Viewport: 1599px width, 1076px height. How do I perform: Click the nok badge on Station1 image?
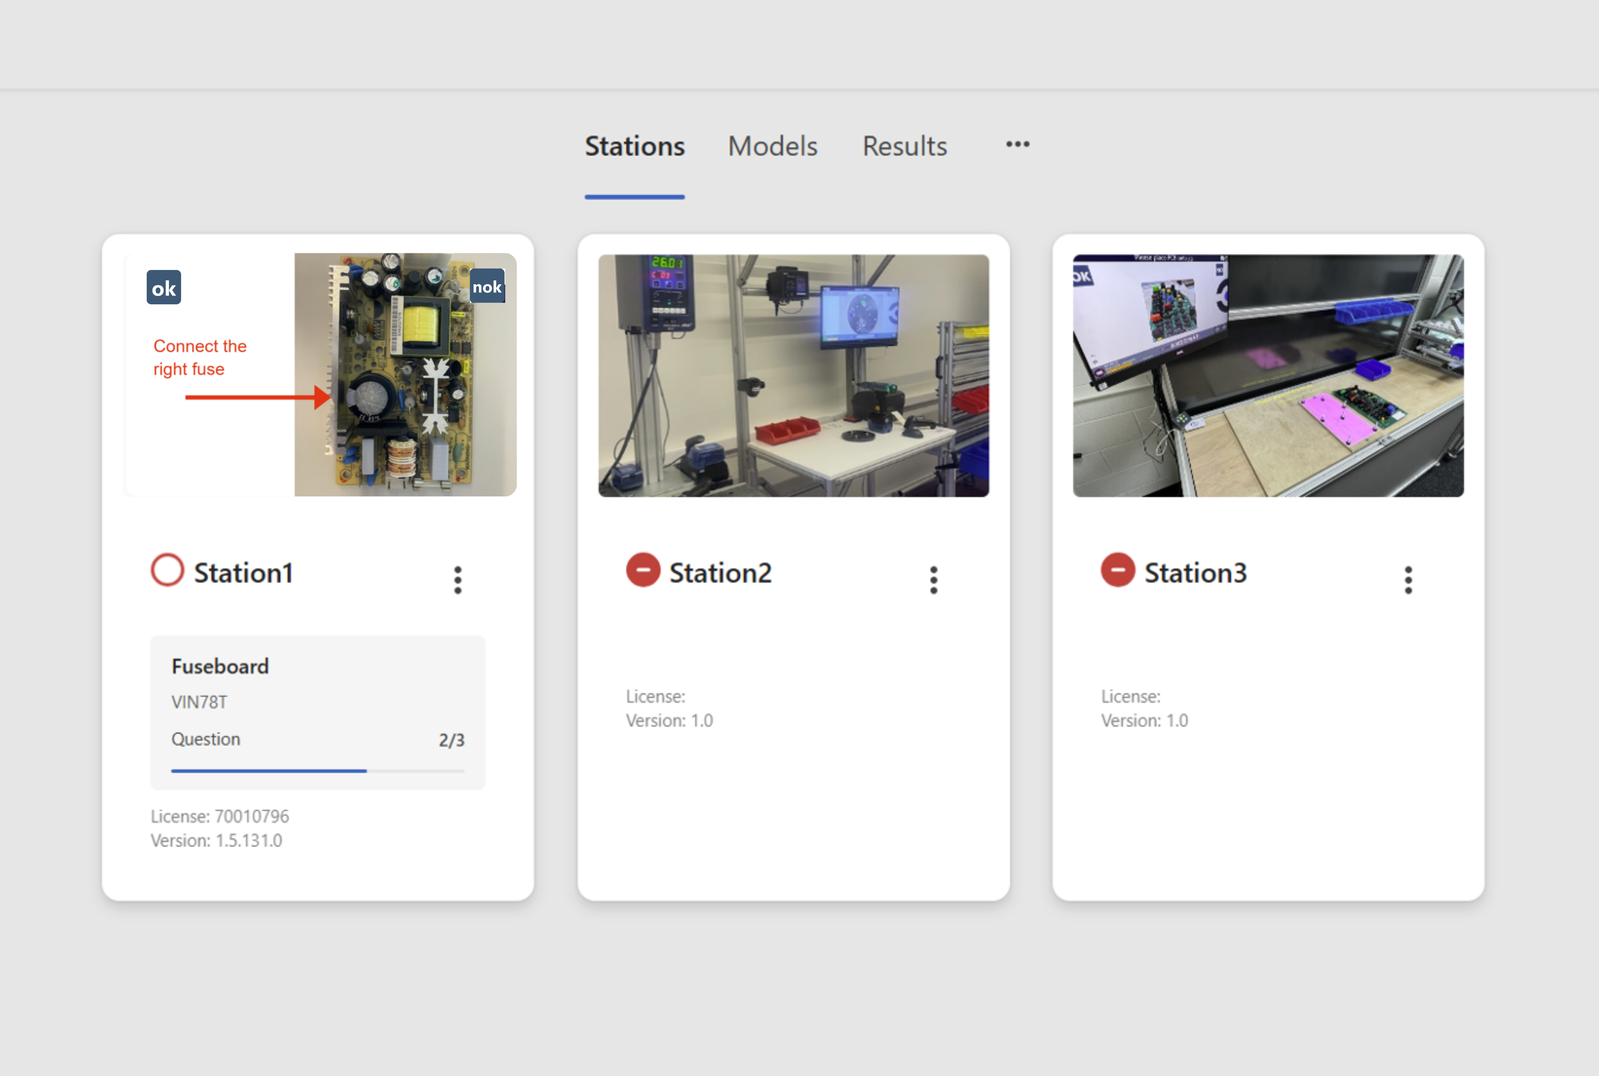[487, 286]
